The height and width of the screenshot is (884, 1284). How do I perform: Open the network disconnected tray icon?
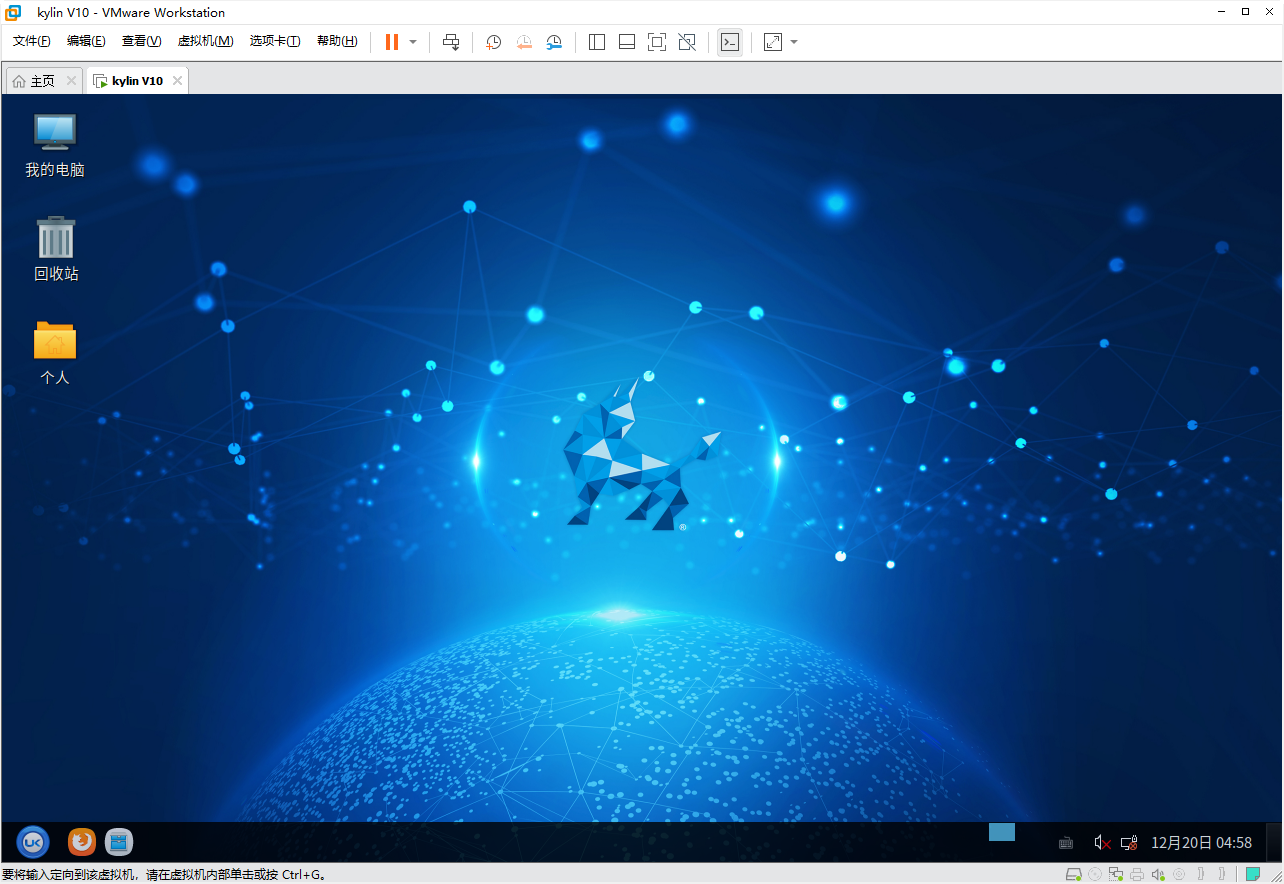[x=1129, y=843]
